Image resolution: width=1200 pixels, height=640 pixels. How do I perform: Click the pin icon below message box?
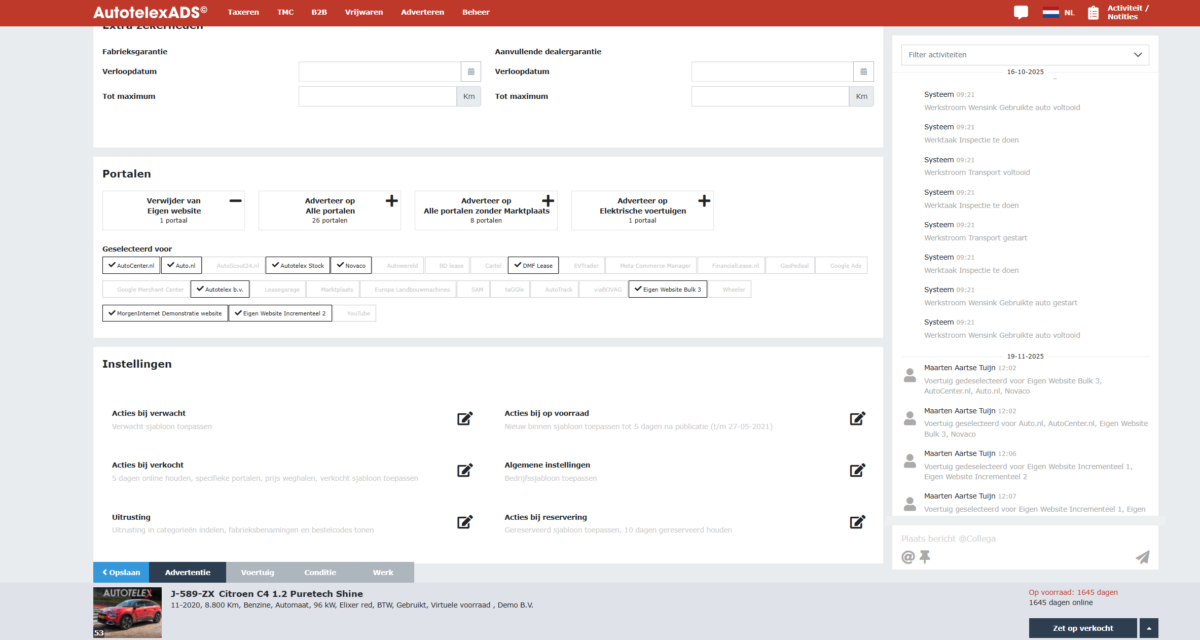tap(925, 557)
